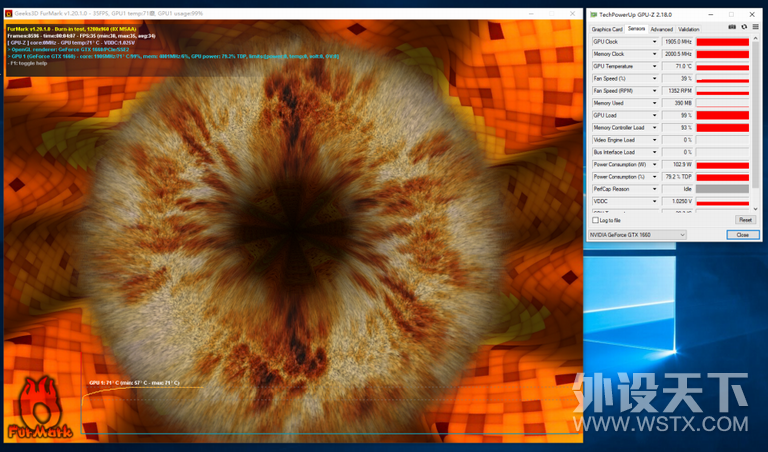Open the Memory Used sensor dropdown

coord(654,103)
